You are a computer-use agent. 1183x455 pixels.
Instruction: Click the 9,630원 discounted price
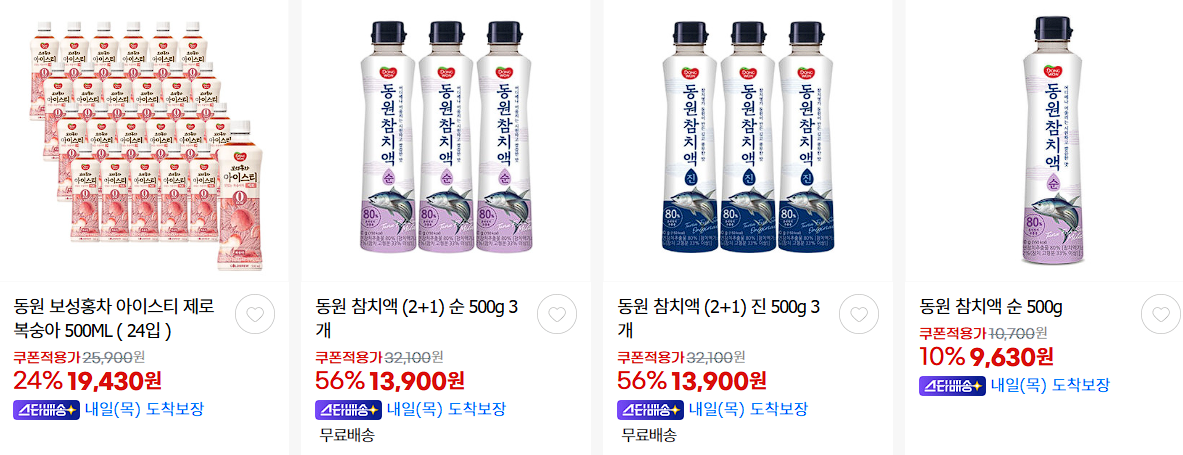pyautogui.click(x=1011, y=355)
